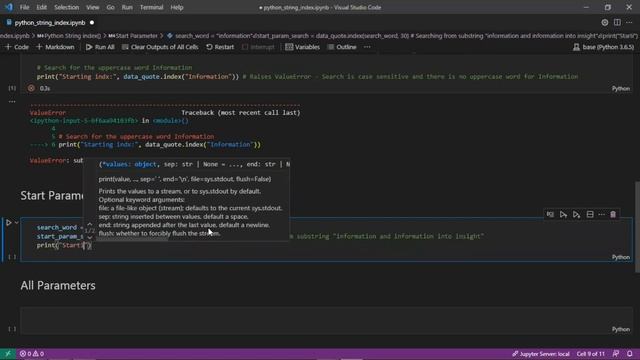
Task: Expand the run cell options chevron
Action: tap(16, 223)
